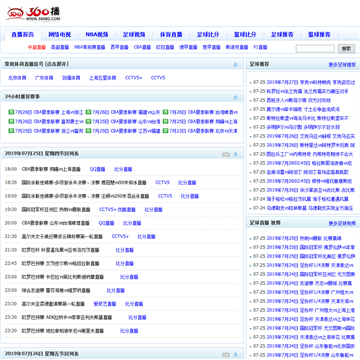360x360 pixels.
Task: Open the 中超直播 sub-navigation link
Action: click(x=37, y=47)
